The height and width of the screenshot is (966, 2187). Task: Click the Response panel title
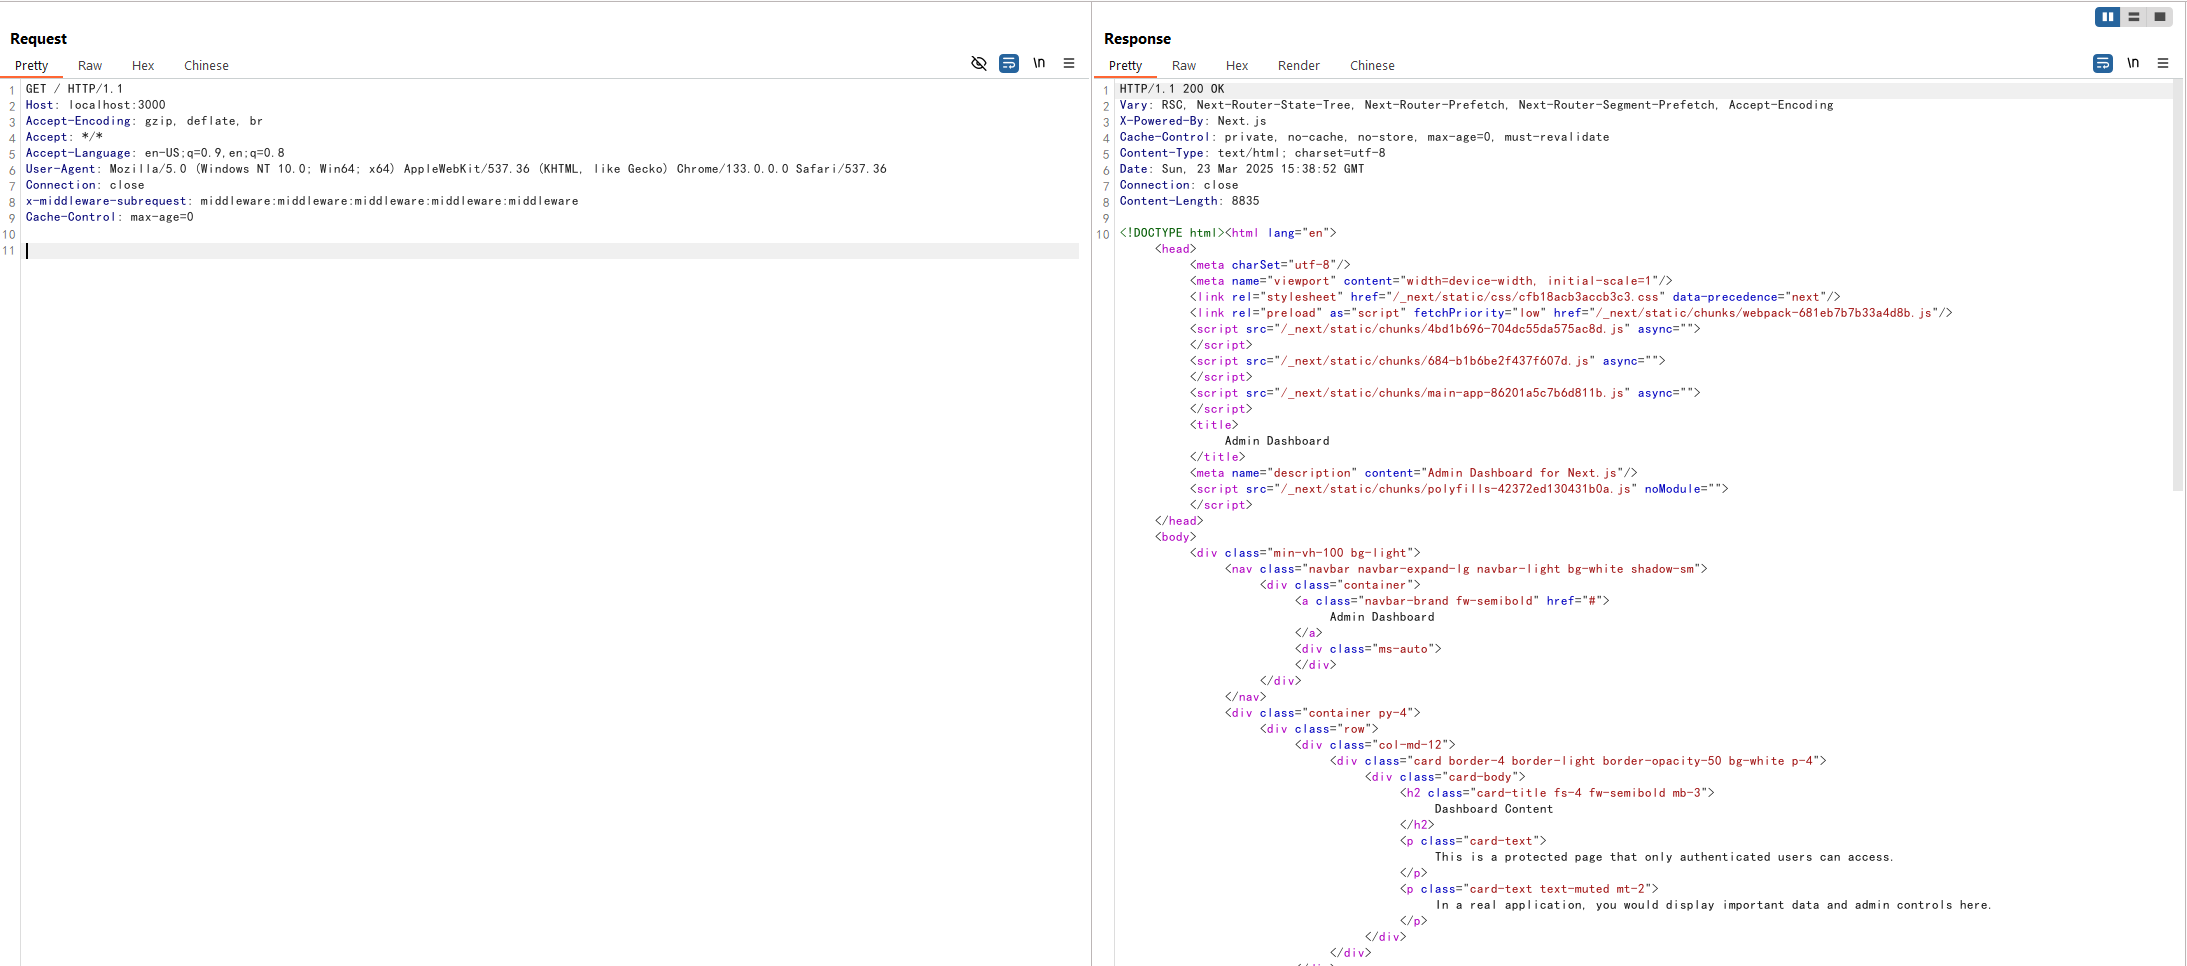[x=1137, y=39]
